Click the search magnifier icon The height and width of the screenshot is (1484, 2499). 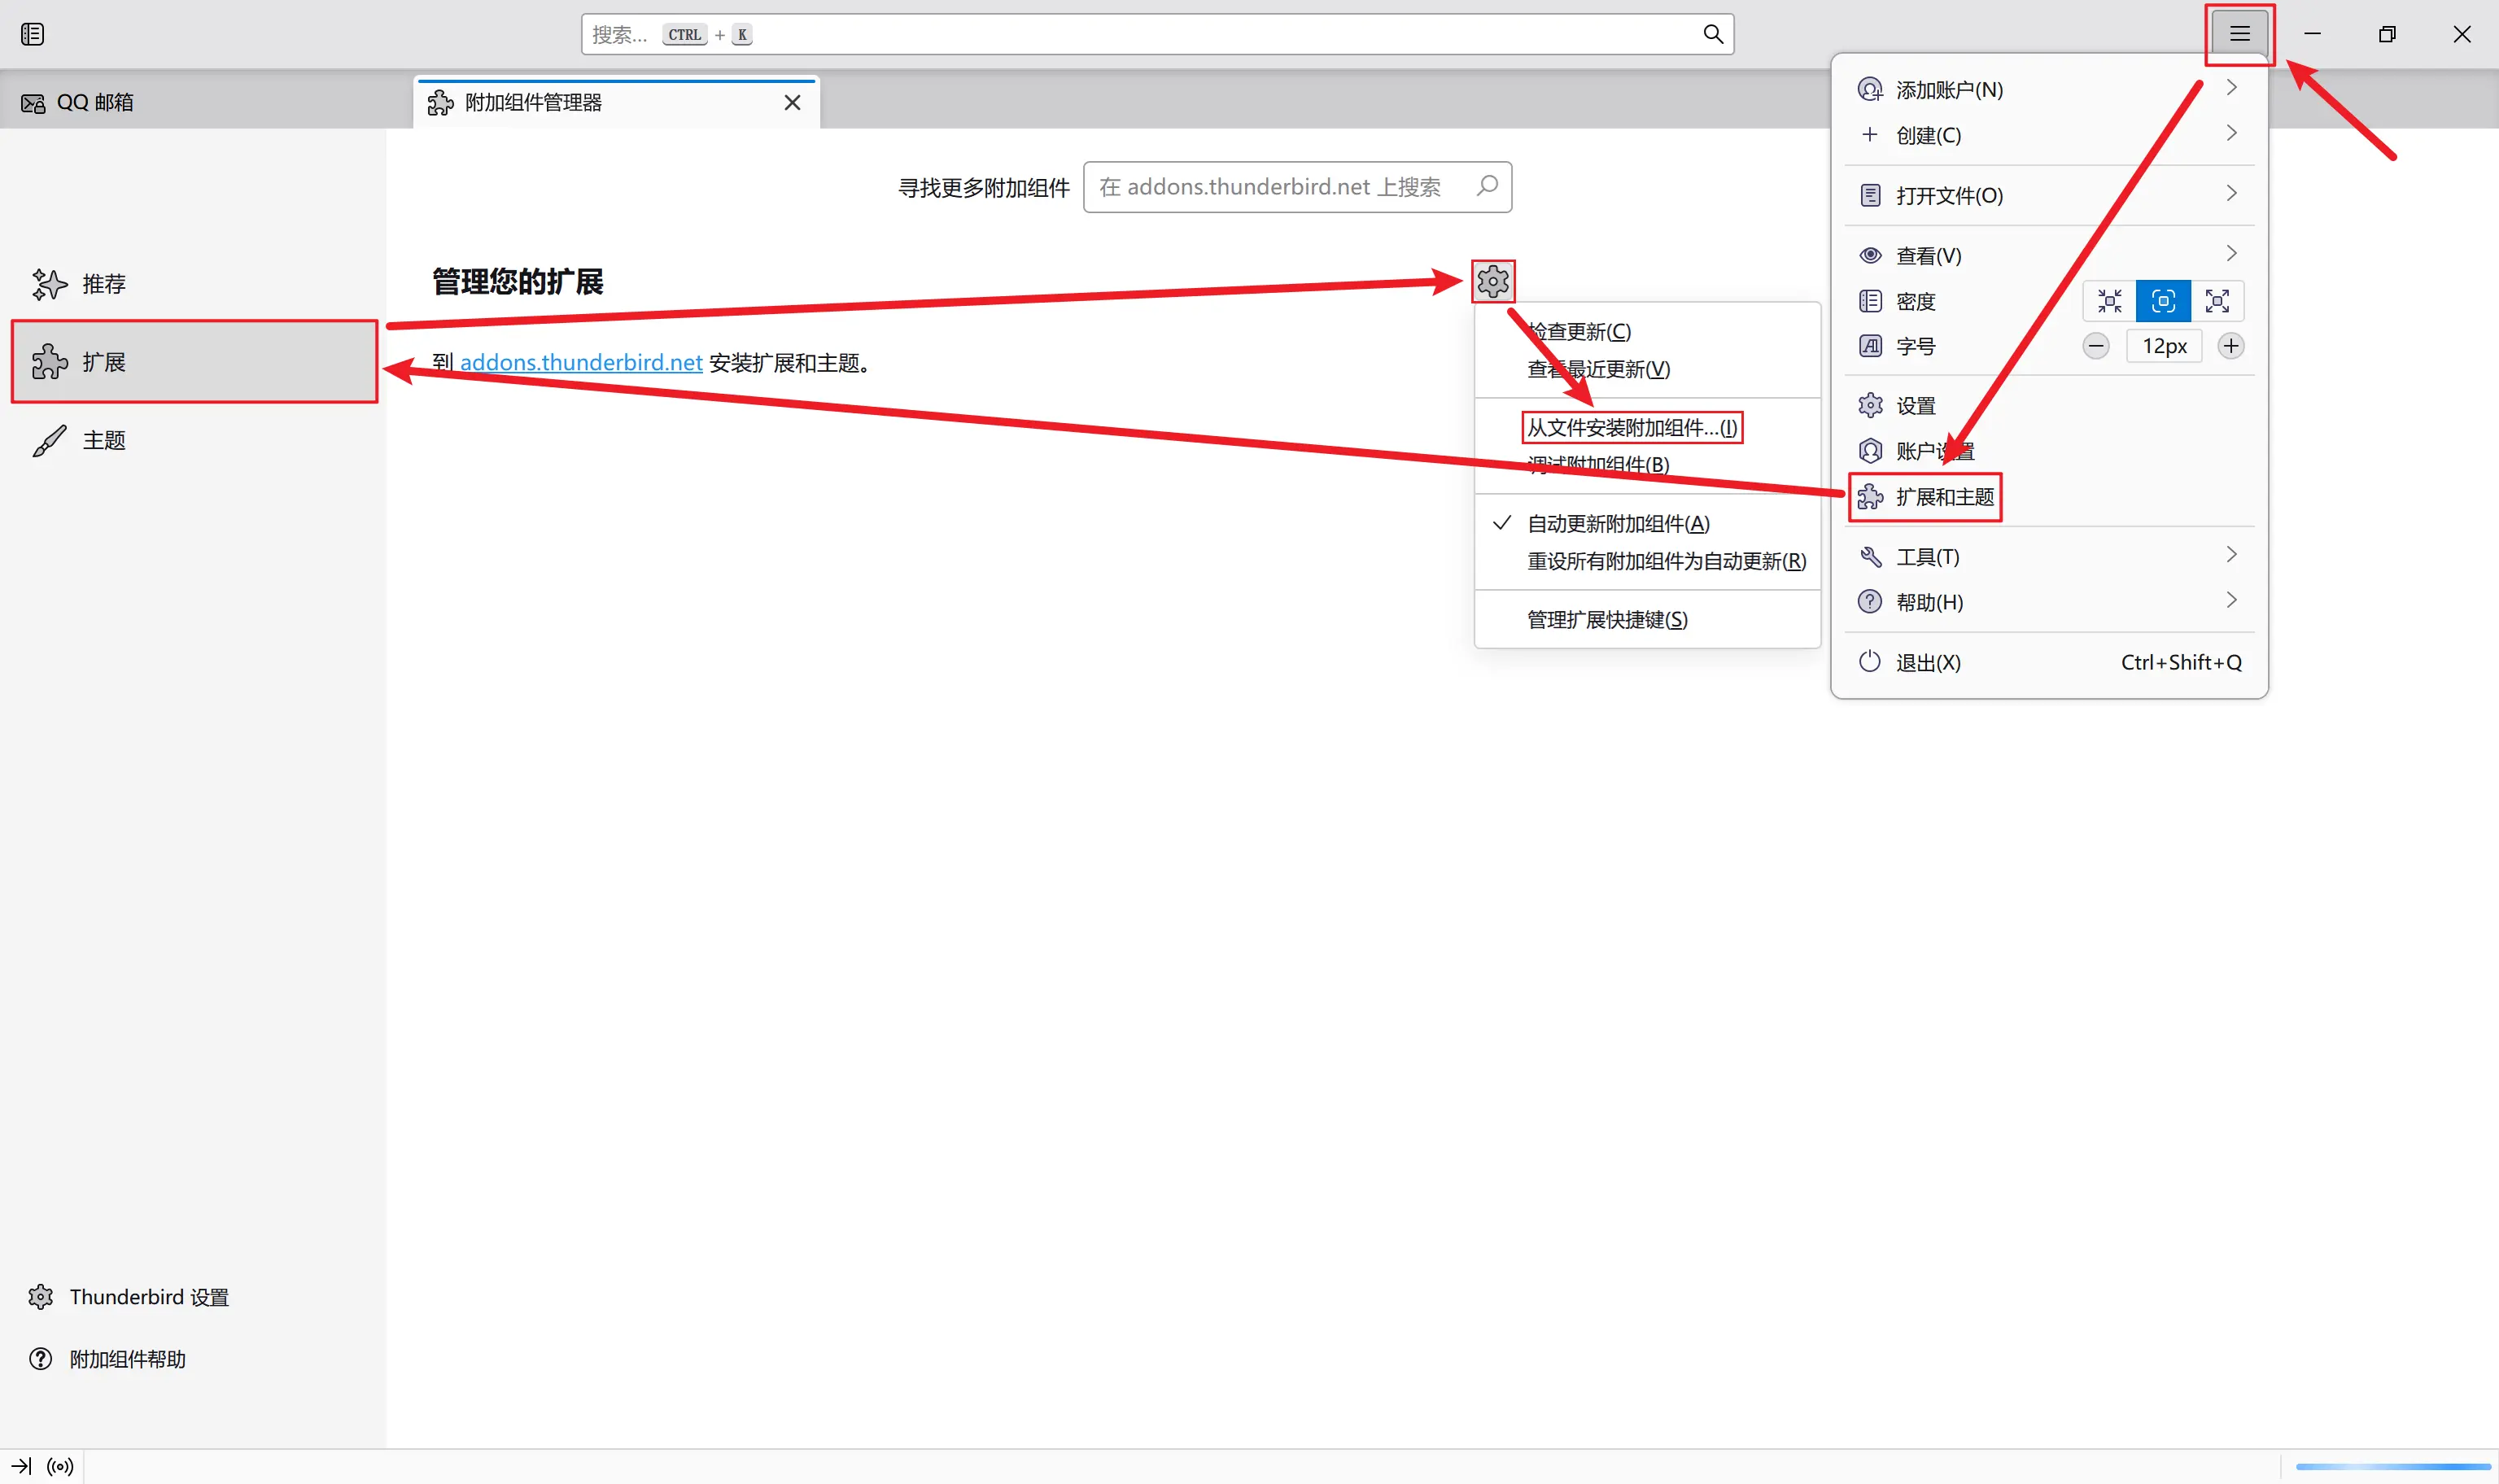tap(1712, 34)
